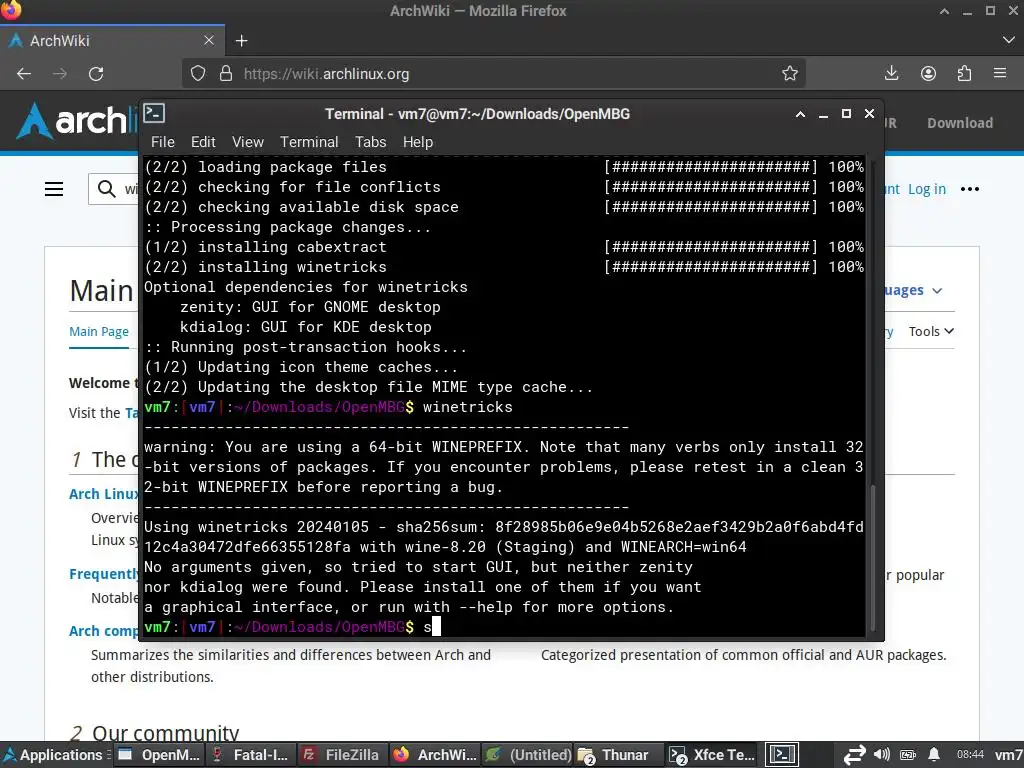1024x768 pixels.
Task: Click Firefox back navigation arrow
Action: [x=24, y=74]
